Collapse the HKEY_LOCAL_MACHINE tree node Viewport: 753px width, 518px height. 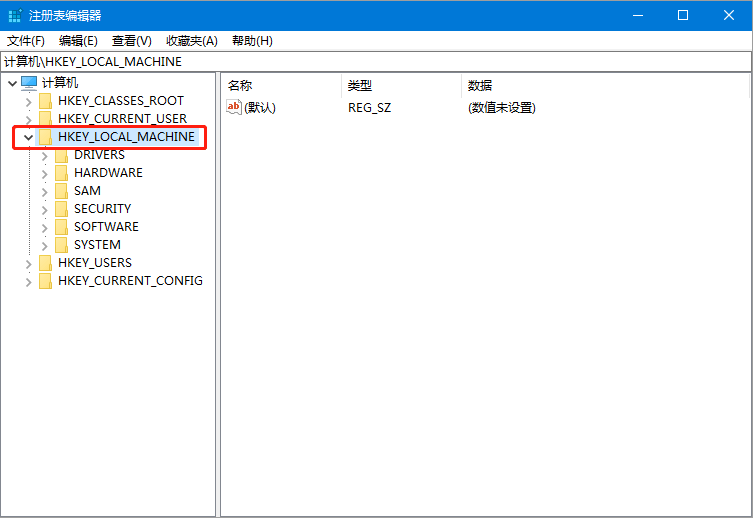(x=28, y=137)
